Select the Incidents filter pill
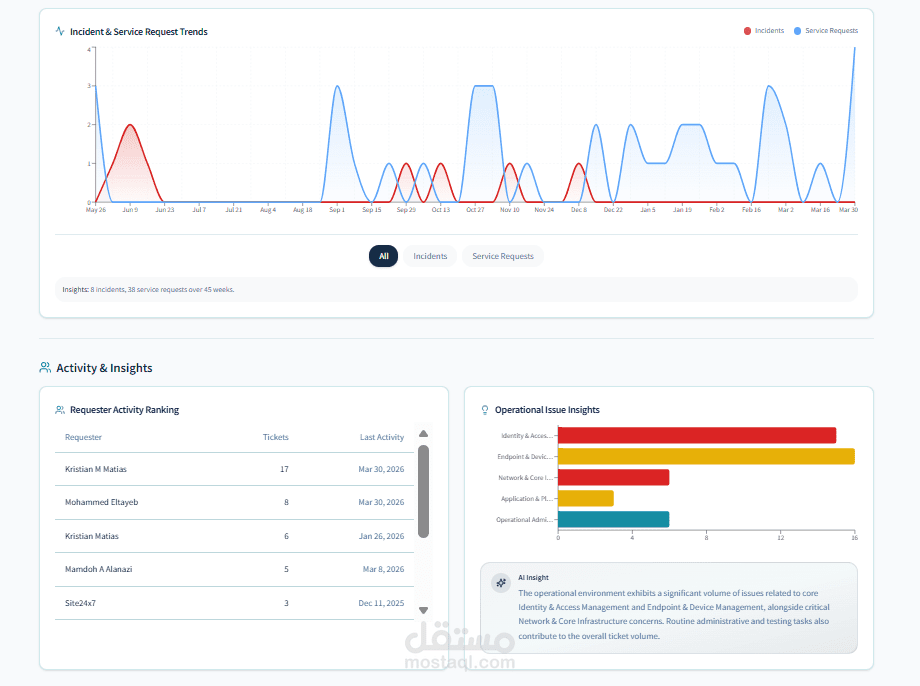 tap(430, 256)
